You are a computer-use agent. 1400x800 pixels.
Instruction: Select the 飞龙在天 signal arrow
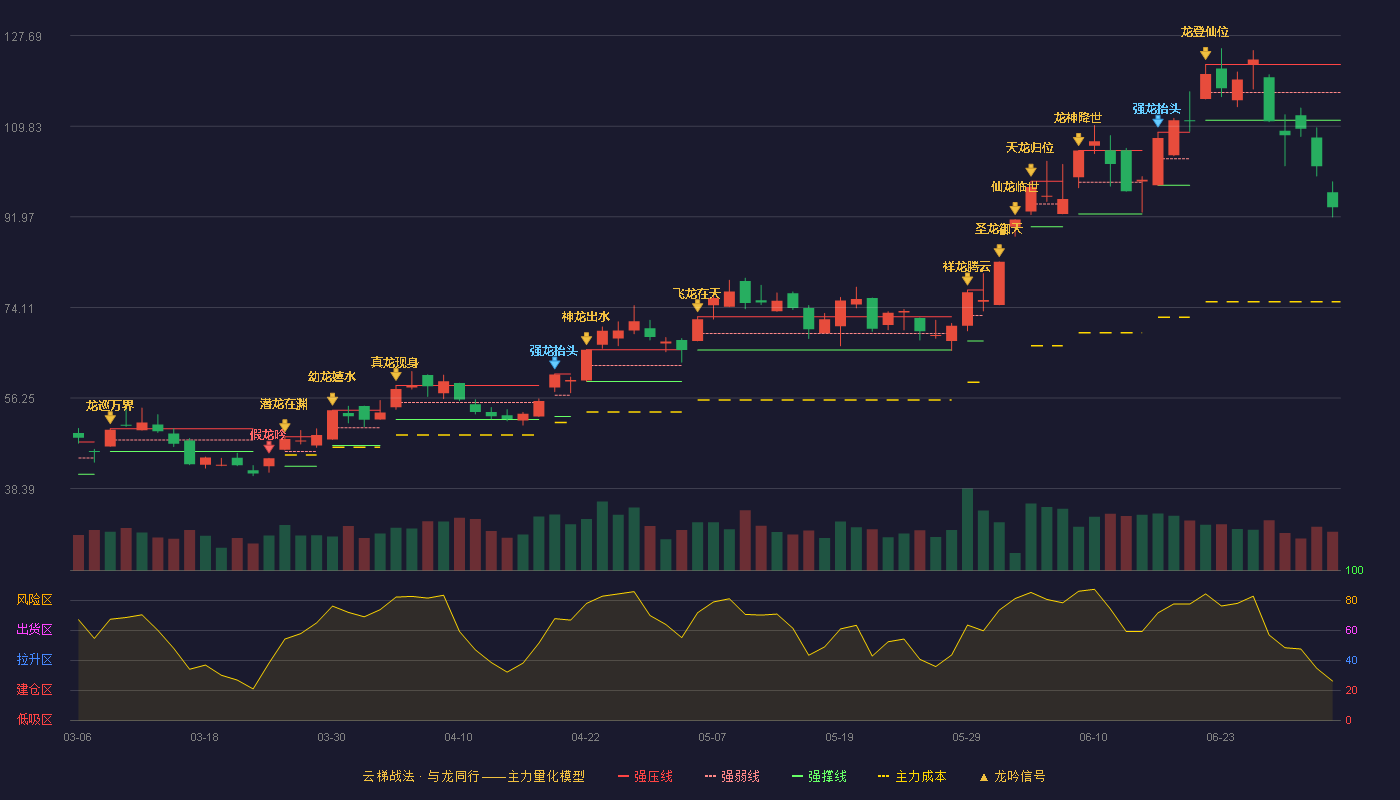697,306
